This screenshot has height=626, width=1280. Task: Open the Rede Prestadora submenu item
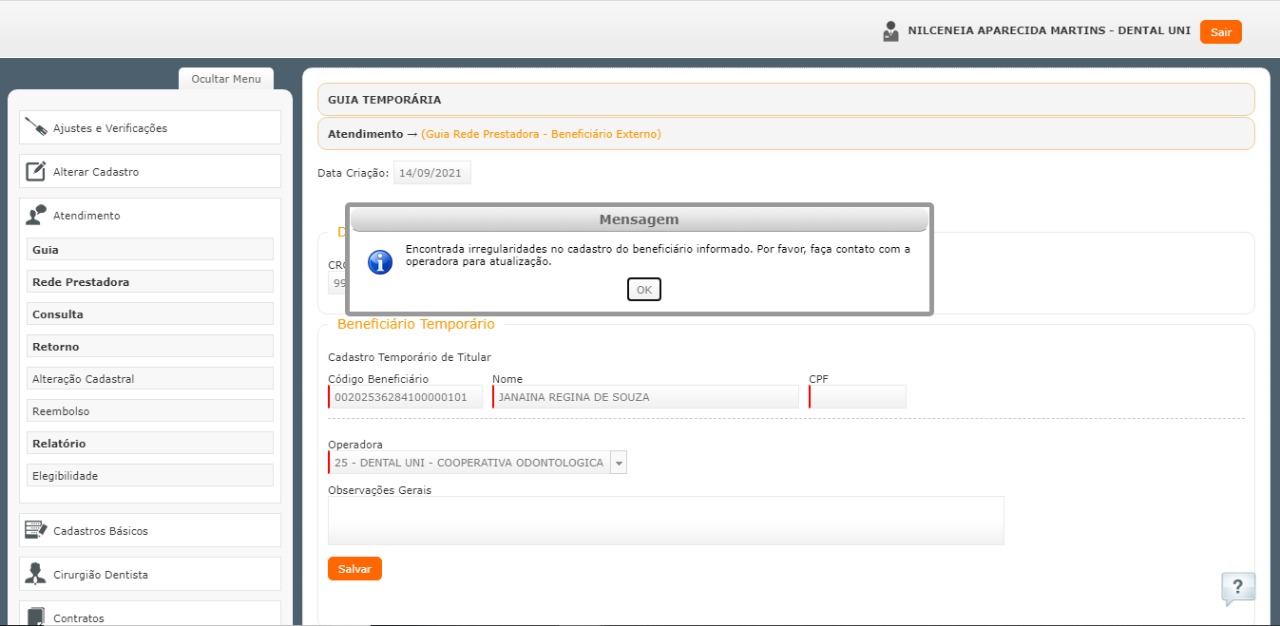pyautogui.click(x=150, y=282)
